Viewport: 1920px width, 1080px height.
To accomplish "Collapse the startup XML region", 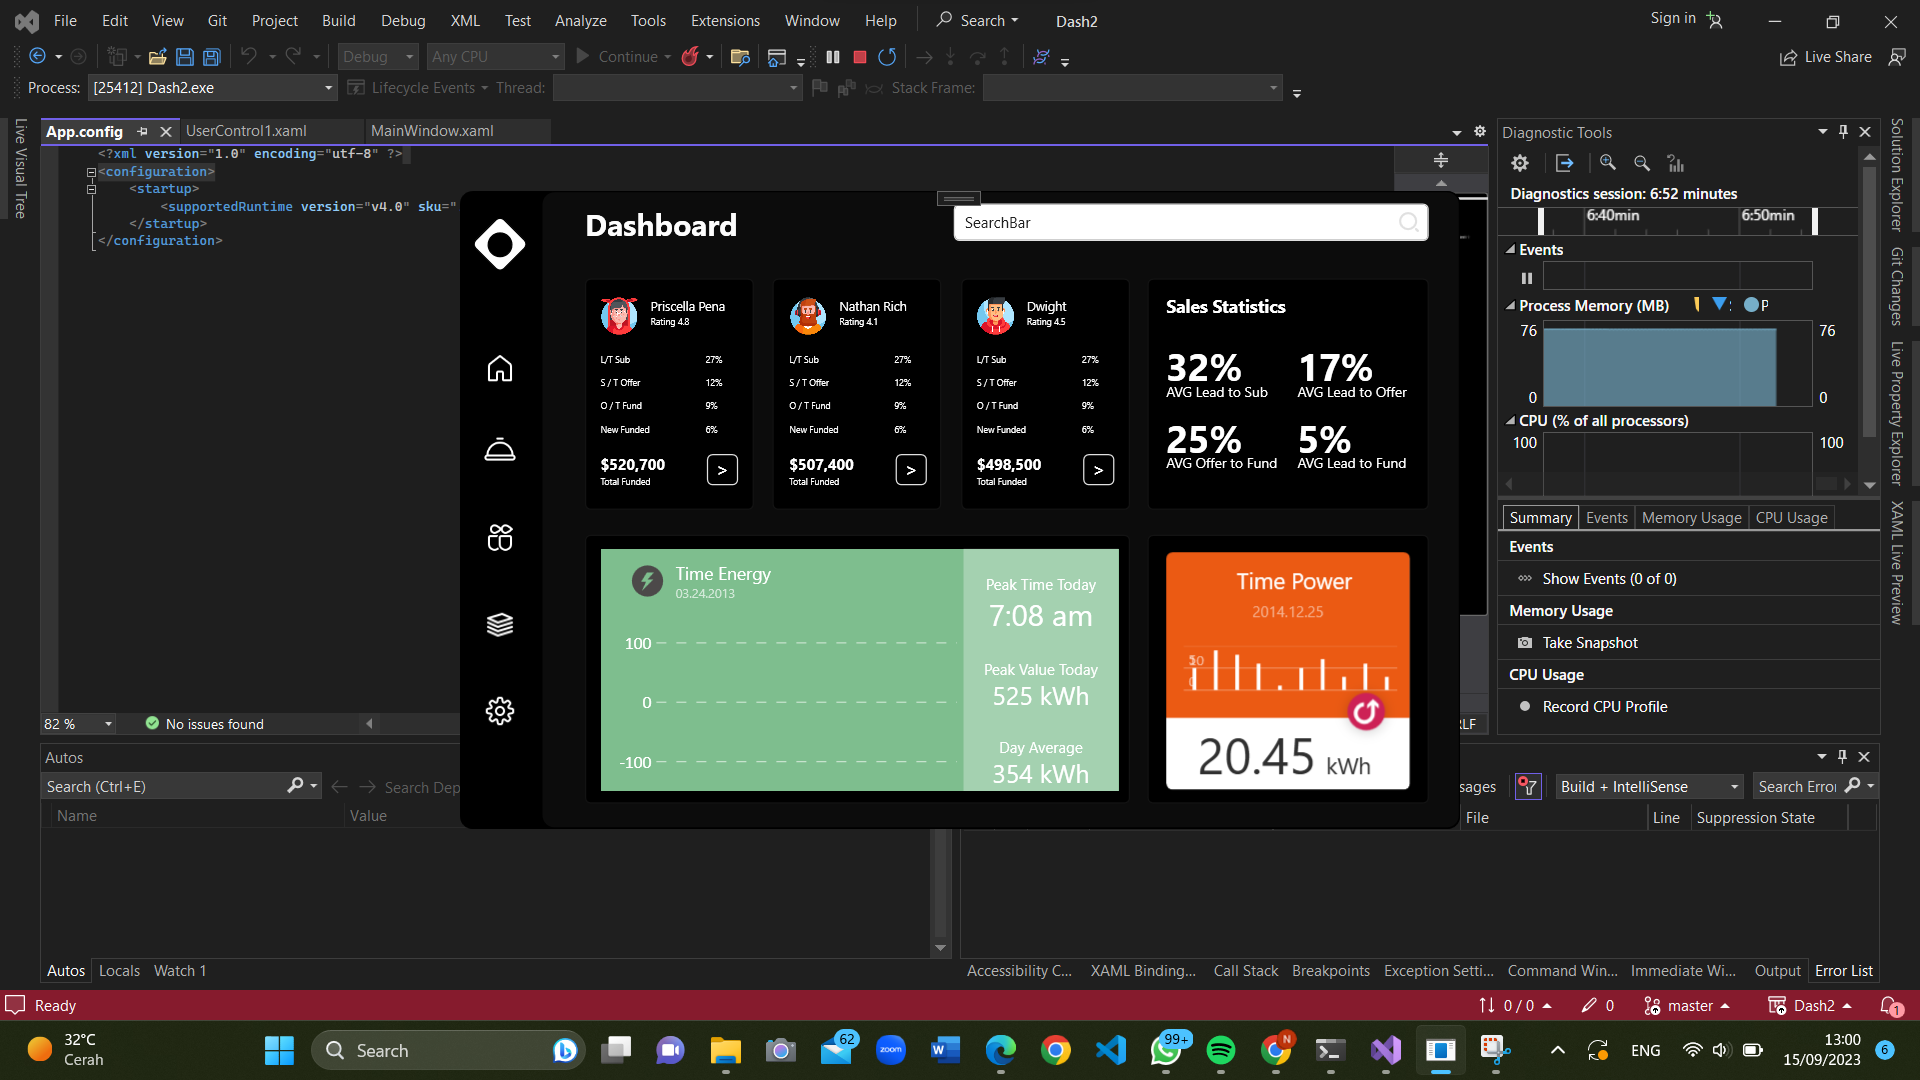I will tap(91, 188).
